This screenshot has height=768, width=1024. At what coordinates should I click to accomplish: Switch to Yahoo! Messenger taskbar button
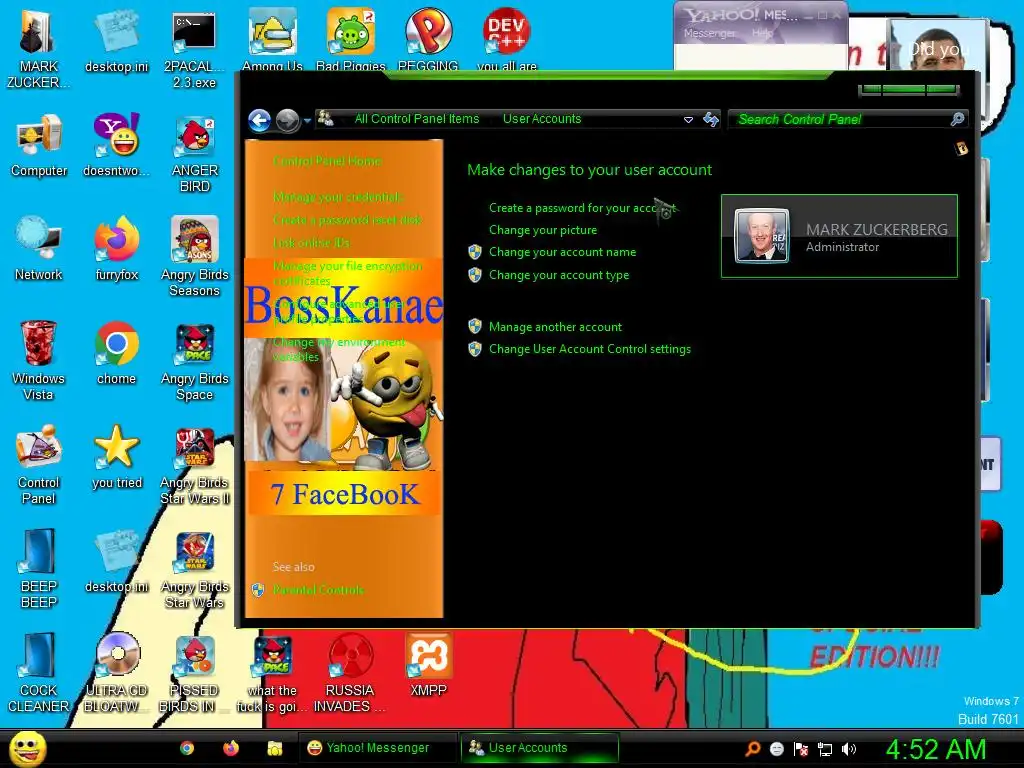coord(377,748)
